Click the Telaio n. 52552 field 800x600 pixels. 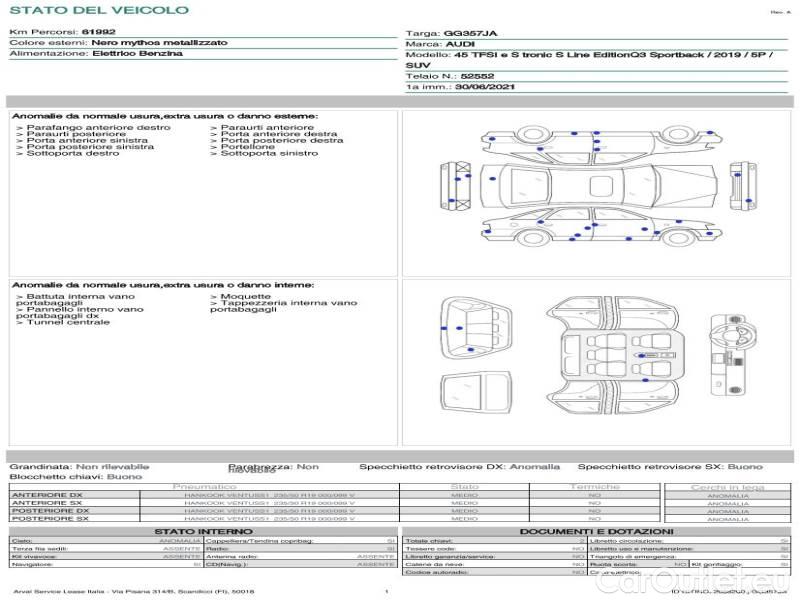[450, 76]
